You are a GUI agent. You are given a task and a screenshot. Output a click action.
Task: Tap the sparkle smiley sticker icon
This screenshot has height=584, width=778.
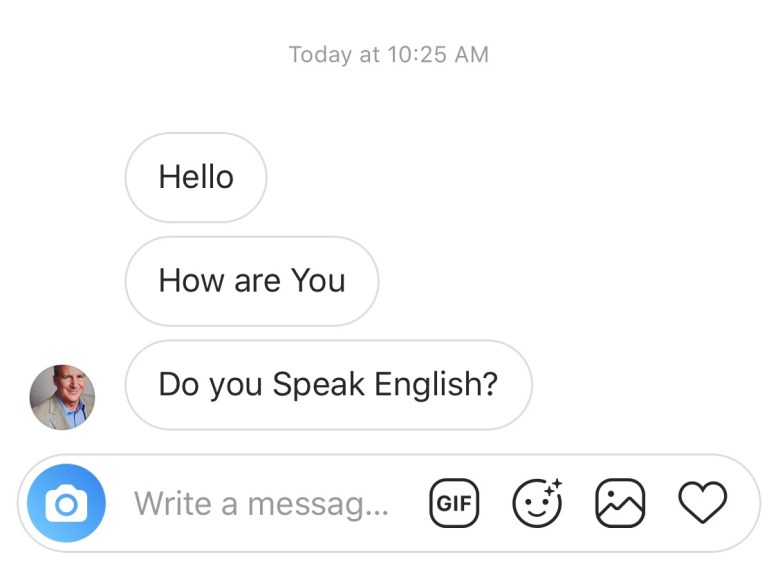(x=537, y=503)
